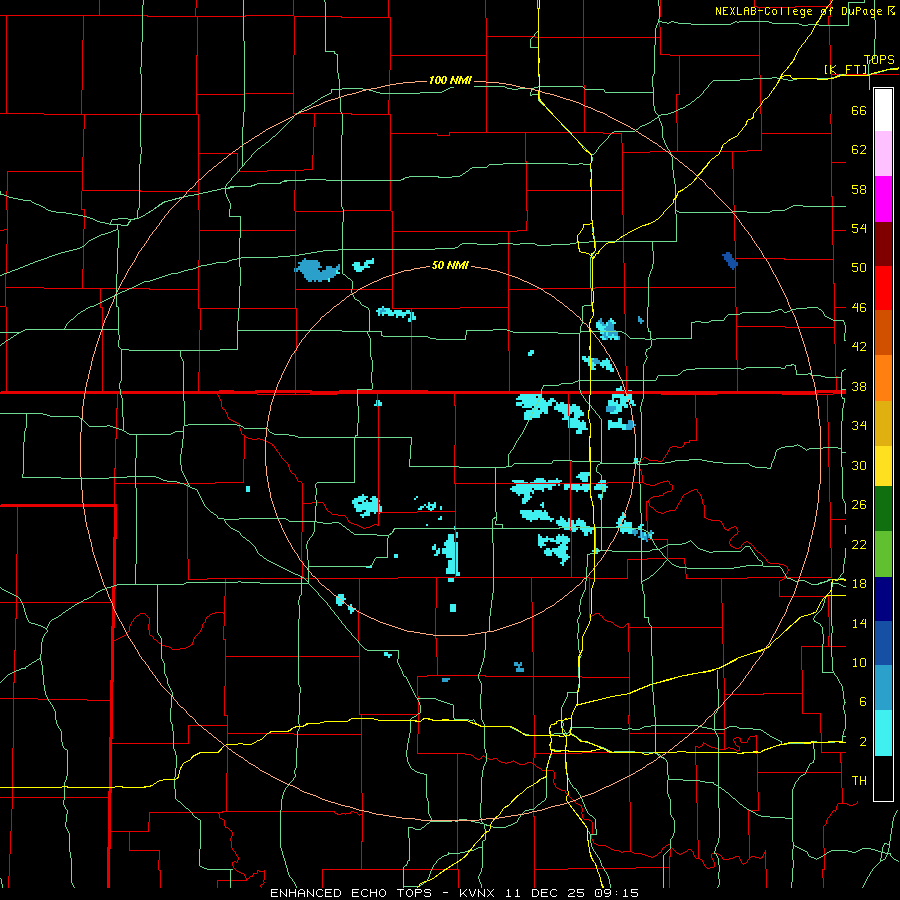Pick the cyan legend swatch
The width and height of the screenshot is (900, 900).
pyautogui.click(x=883, y=733)
